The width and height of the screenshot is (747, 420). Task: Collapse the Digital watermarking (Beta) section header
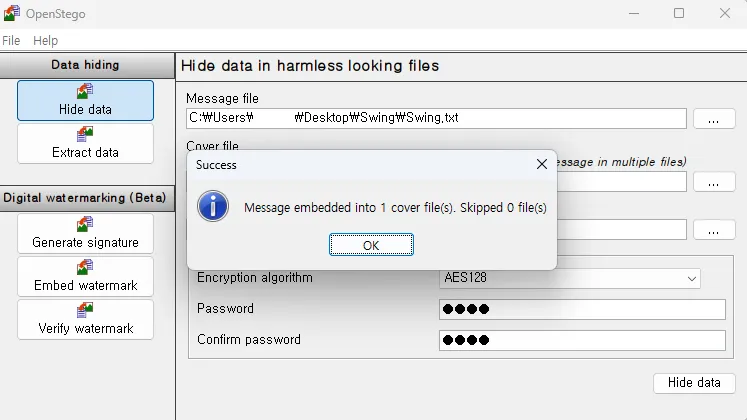click(x=87, y=198)
